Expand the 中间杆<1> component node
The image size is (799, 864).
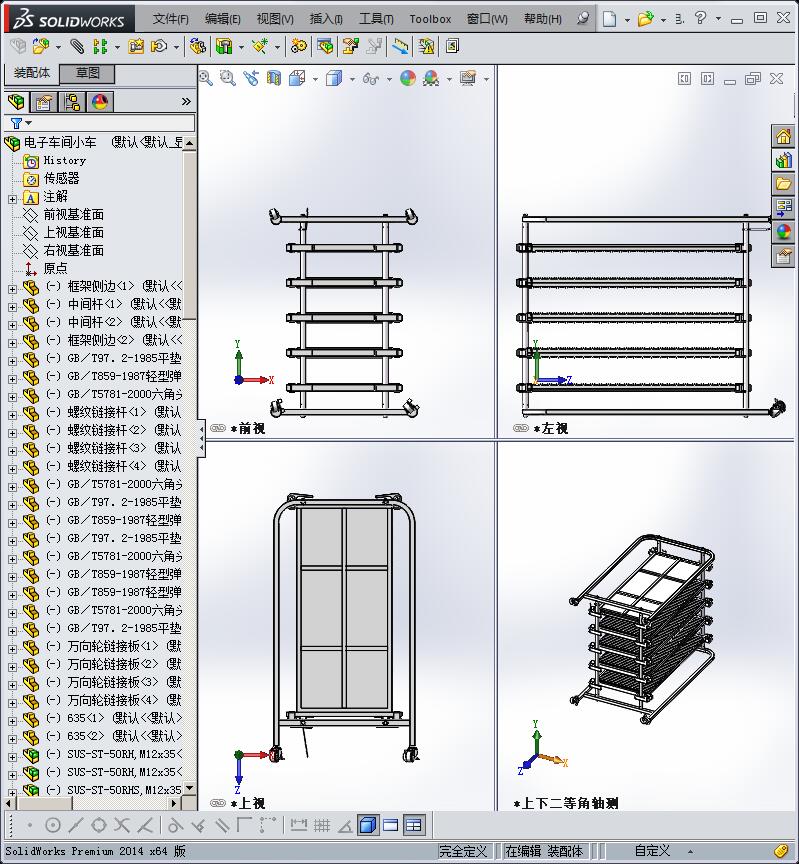[x=12, y=307]
